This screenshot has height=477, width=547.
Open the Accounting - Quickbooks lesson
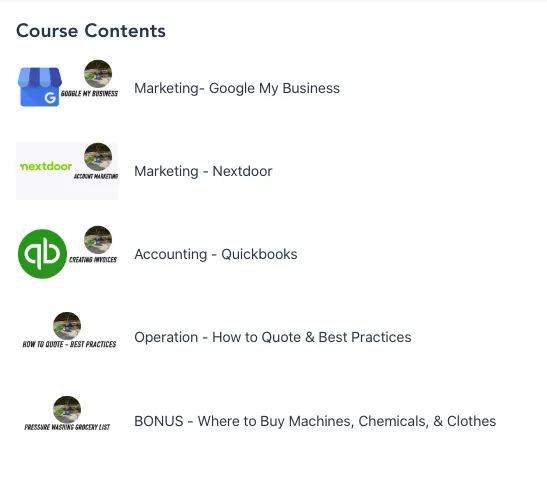216,254
